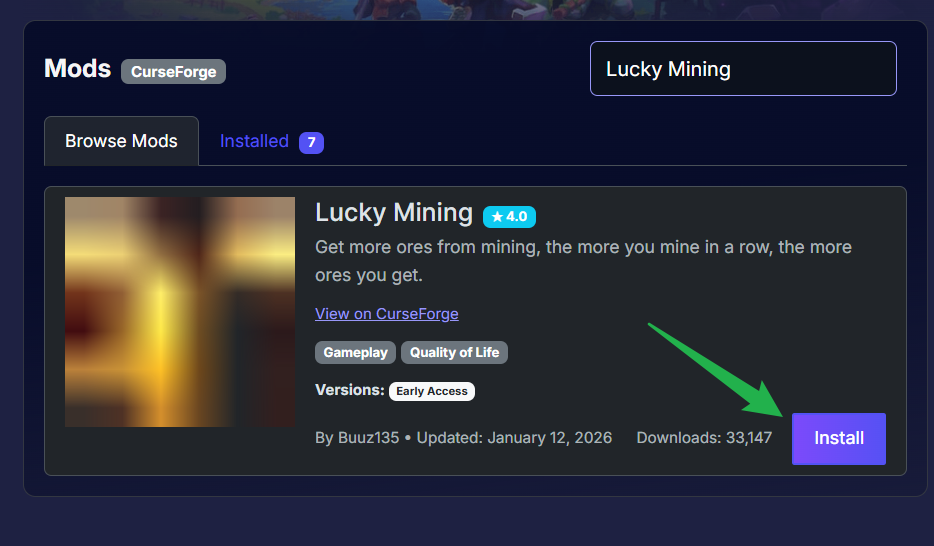Image resolution: width=934 pixels, height=546 pixels.
Task: Click the mod description about getting more ores
Action: coord(583,261)
